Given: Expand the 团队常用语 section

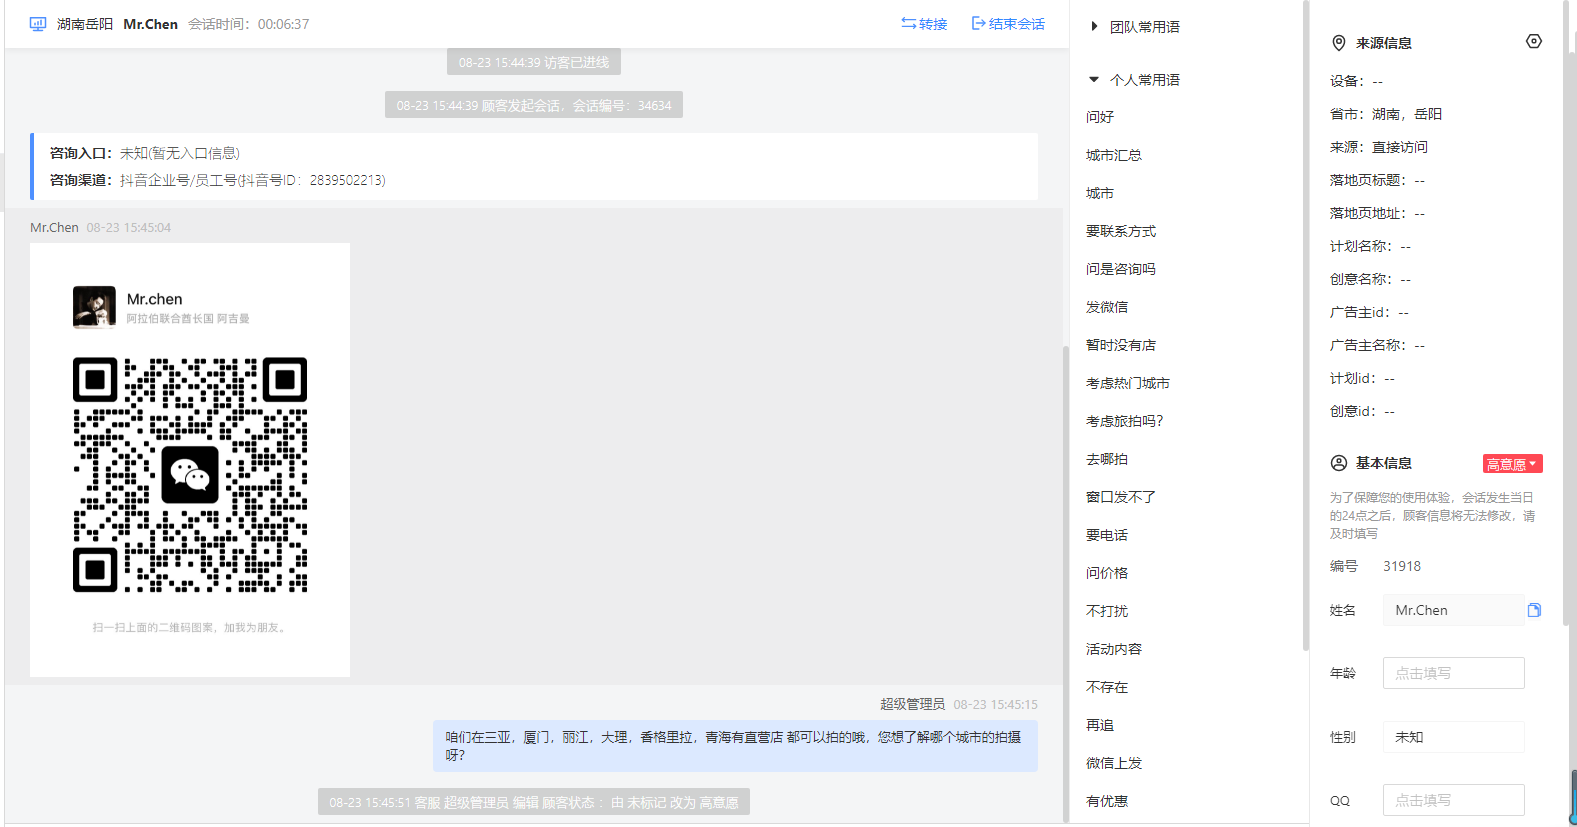Looking at the screenshot, I should coord(1135,27).
